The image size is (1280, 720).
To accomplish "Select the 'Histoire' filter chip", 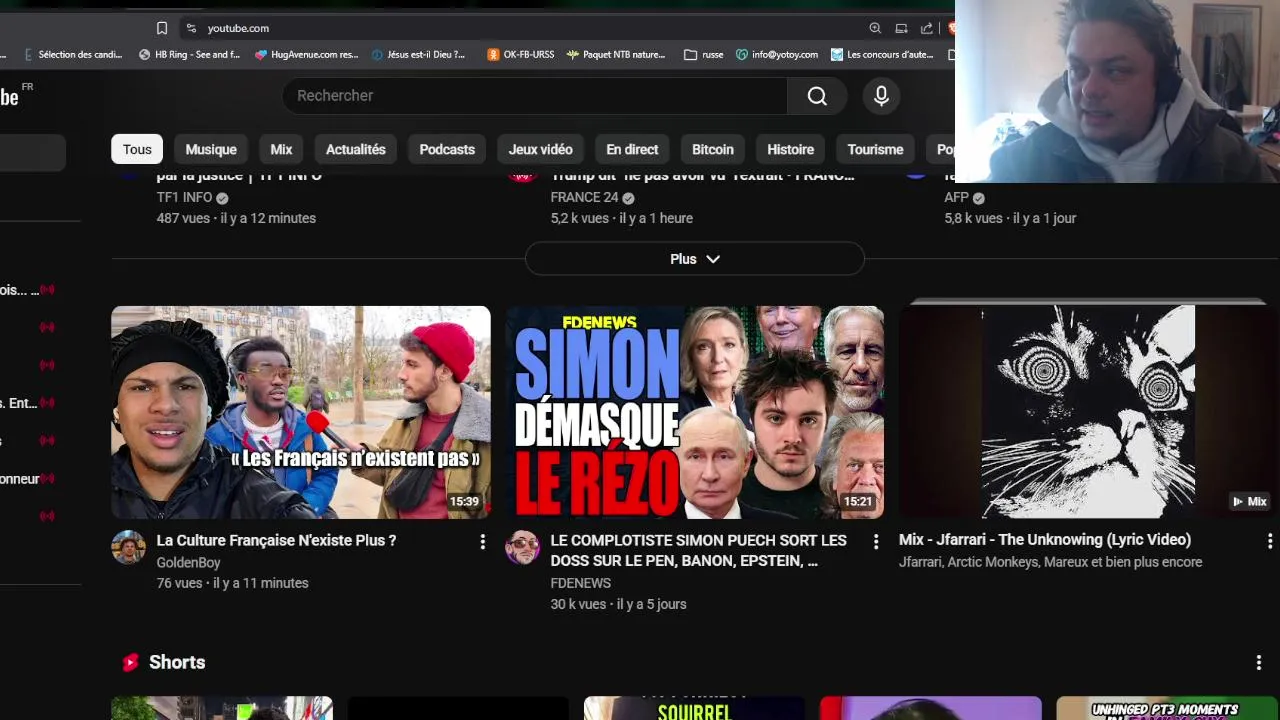I will coord(790,149).
